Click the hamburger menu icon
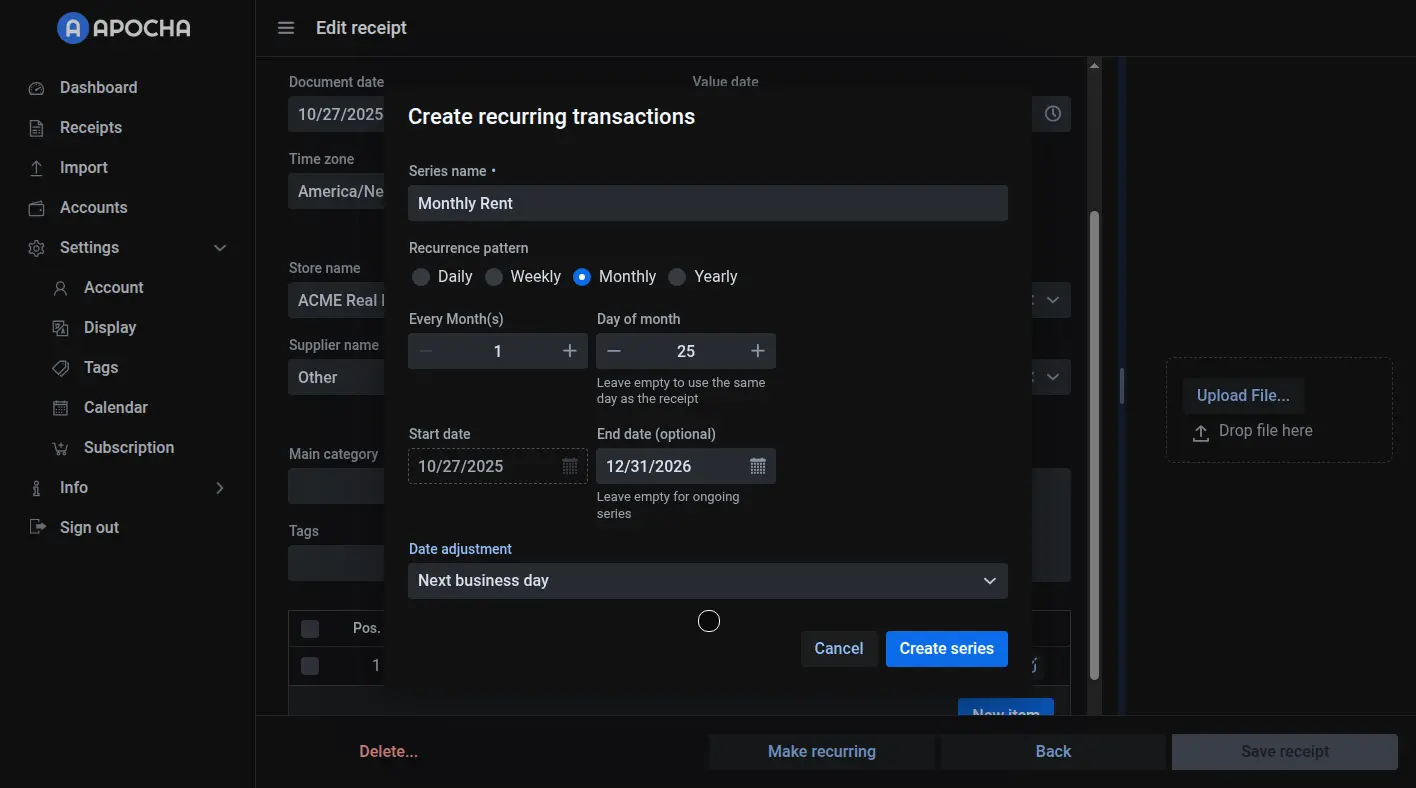 286,28
